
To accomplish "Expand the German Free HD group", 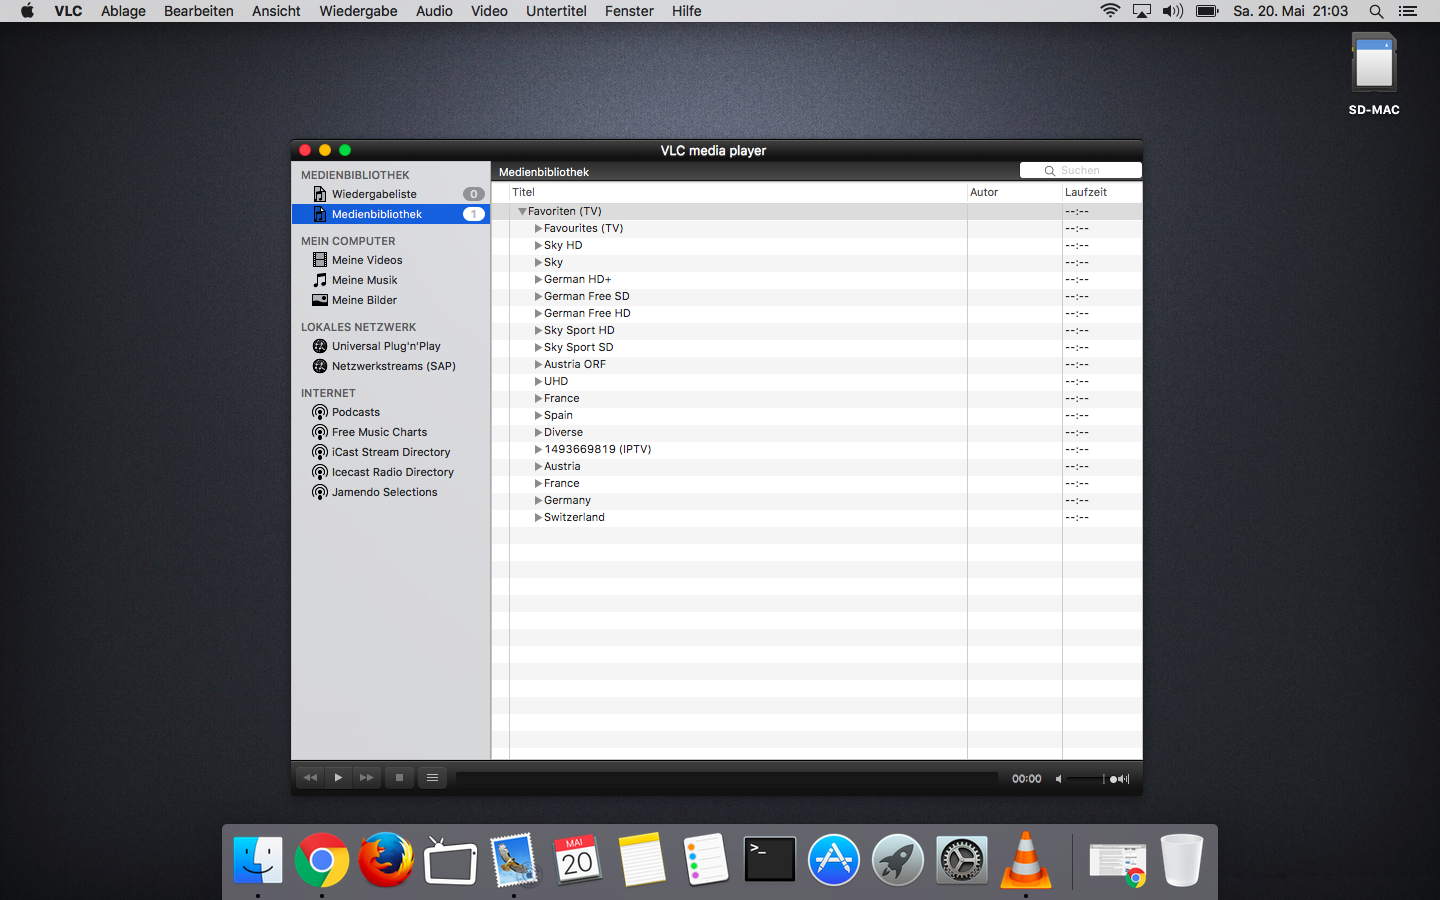I will (x=538, y=314).
